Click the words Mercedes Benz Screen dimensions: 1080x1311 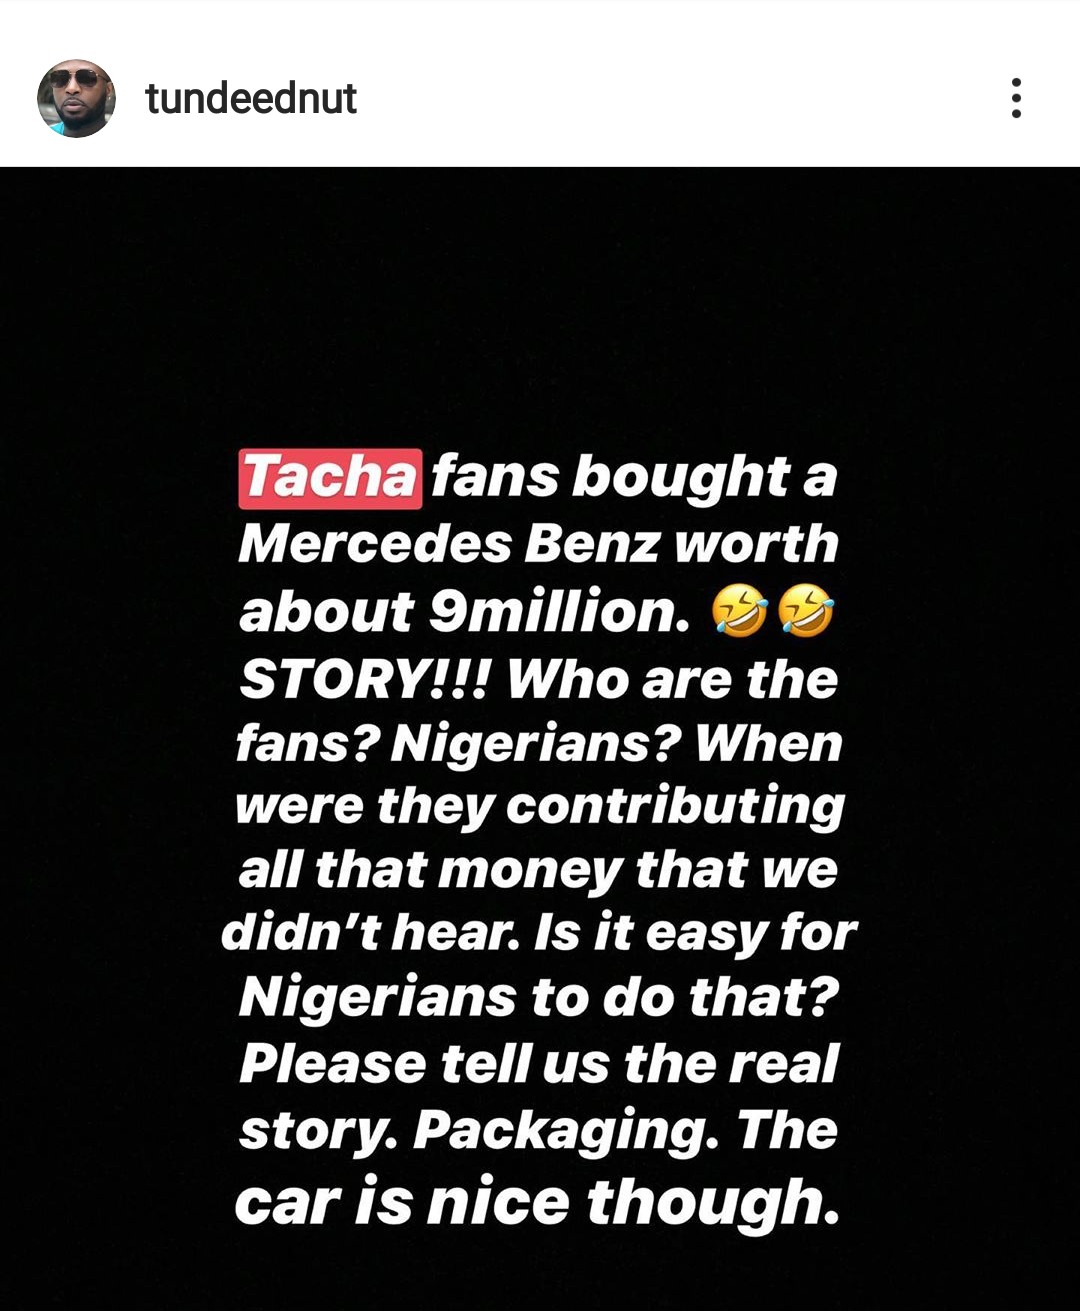(x=449, y=544)
